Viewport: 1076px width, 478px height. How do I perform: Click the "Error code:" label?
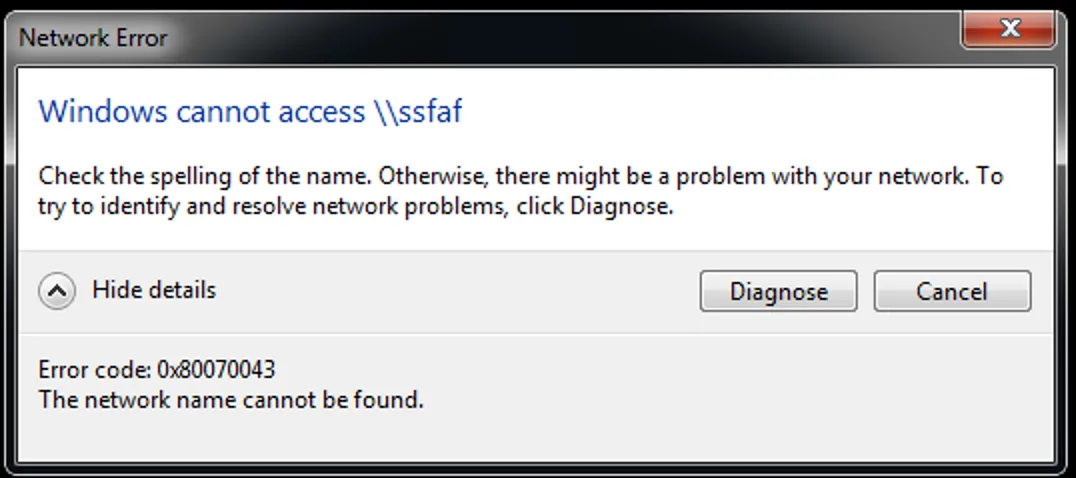coord(95,370)
